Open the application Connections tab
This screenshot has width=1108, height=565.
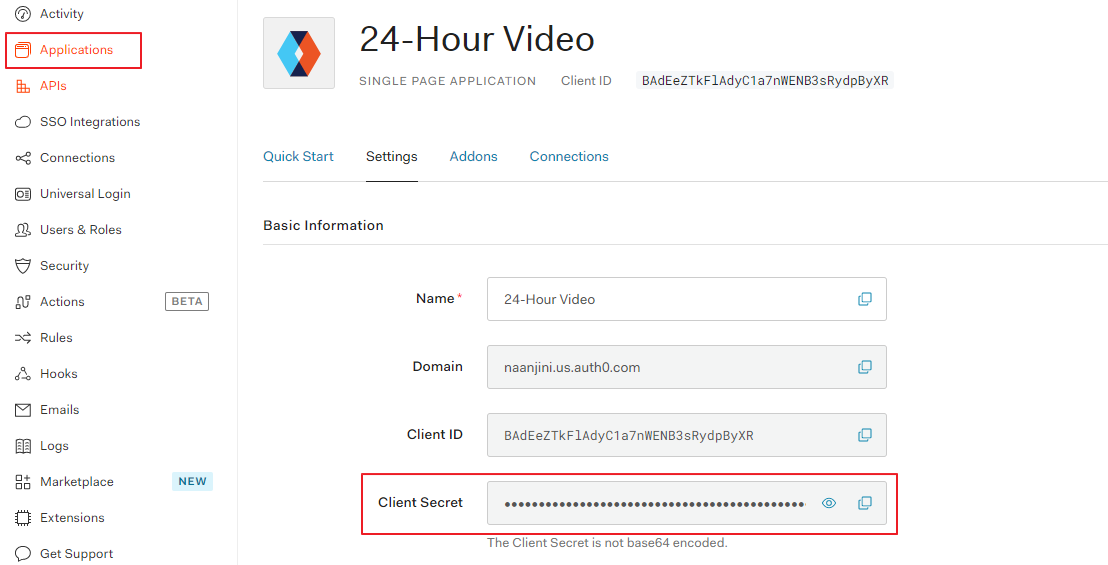point(569,156)
